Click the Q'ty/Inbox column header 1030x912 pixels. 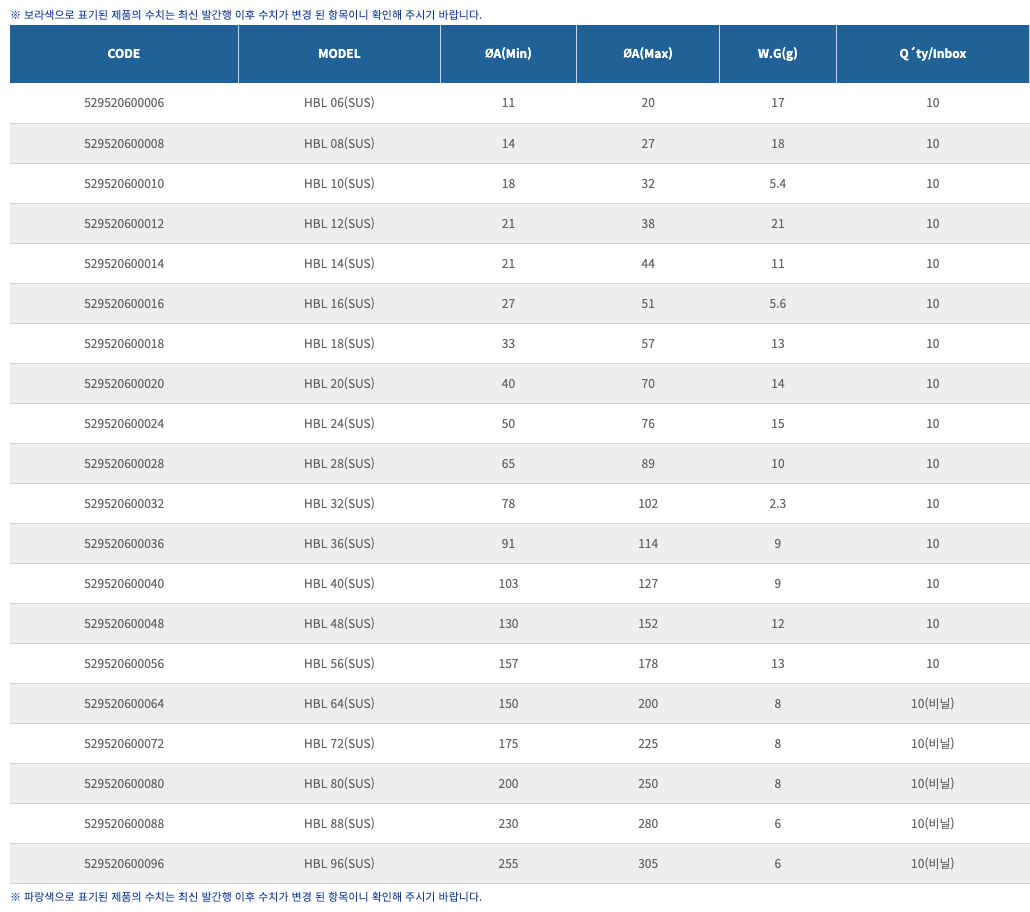[932, 54]
